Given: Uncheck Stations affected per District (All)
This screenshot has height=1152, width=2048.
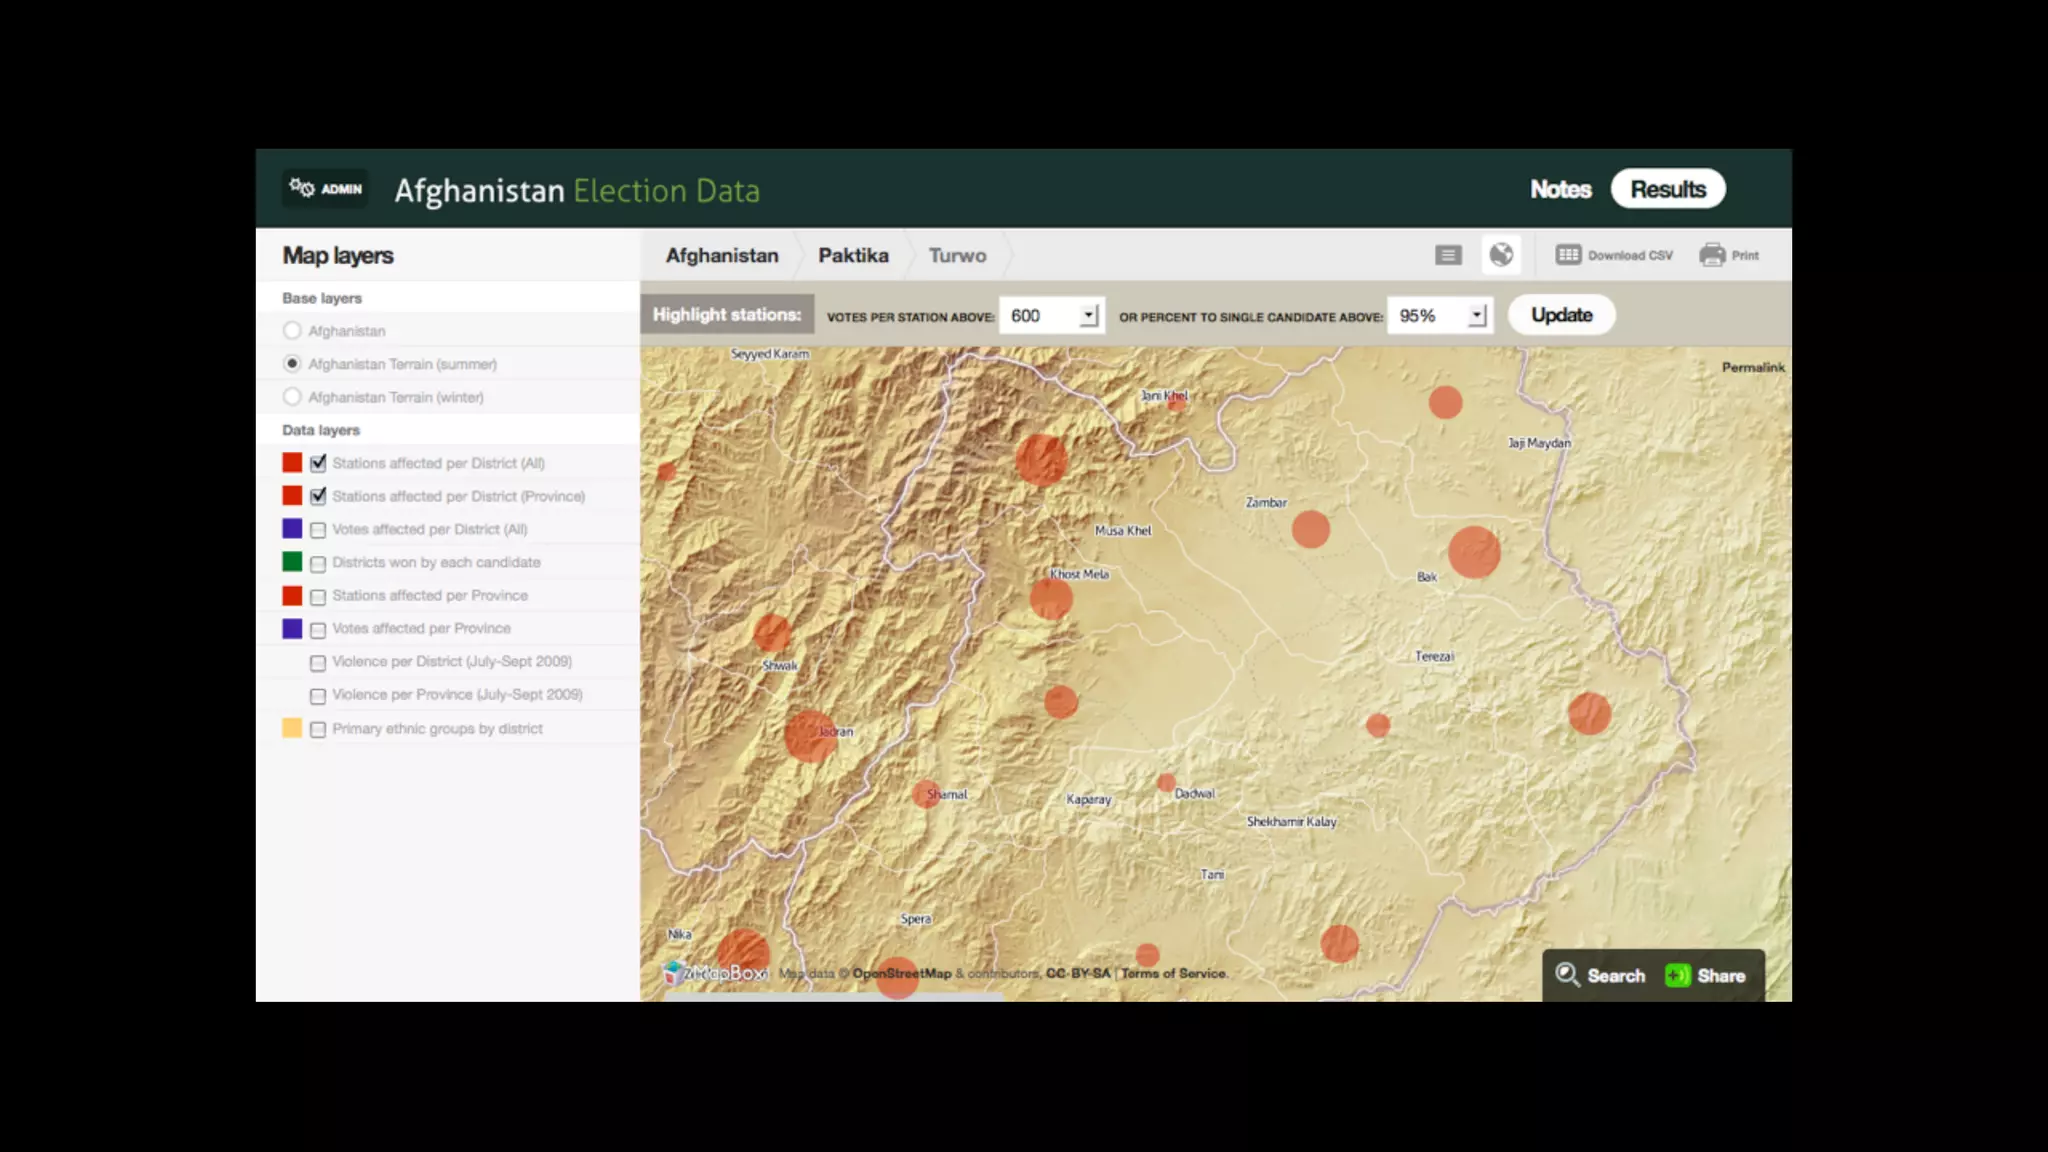Looking at the screenshot, I should [318, 463].
